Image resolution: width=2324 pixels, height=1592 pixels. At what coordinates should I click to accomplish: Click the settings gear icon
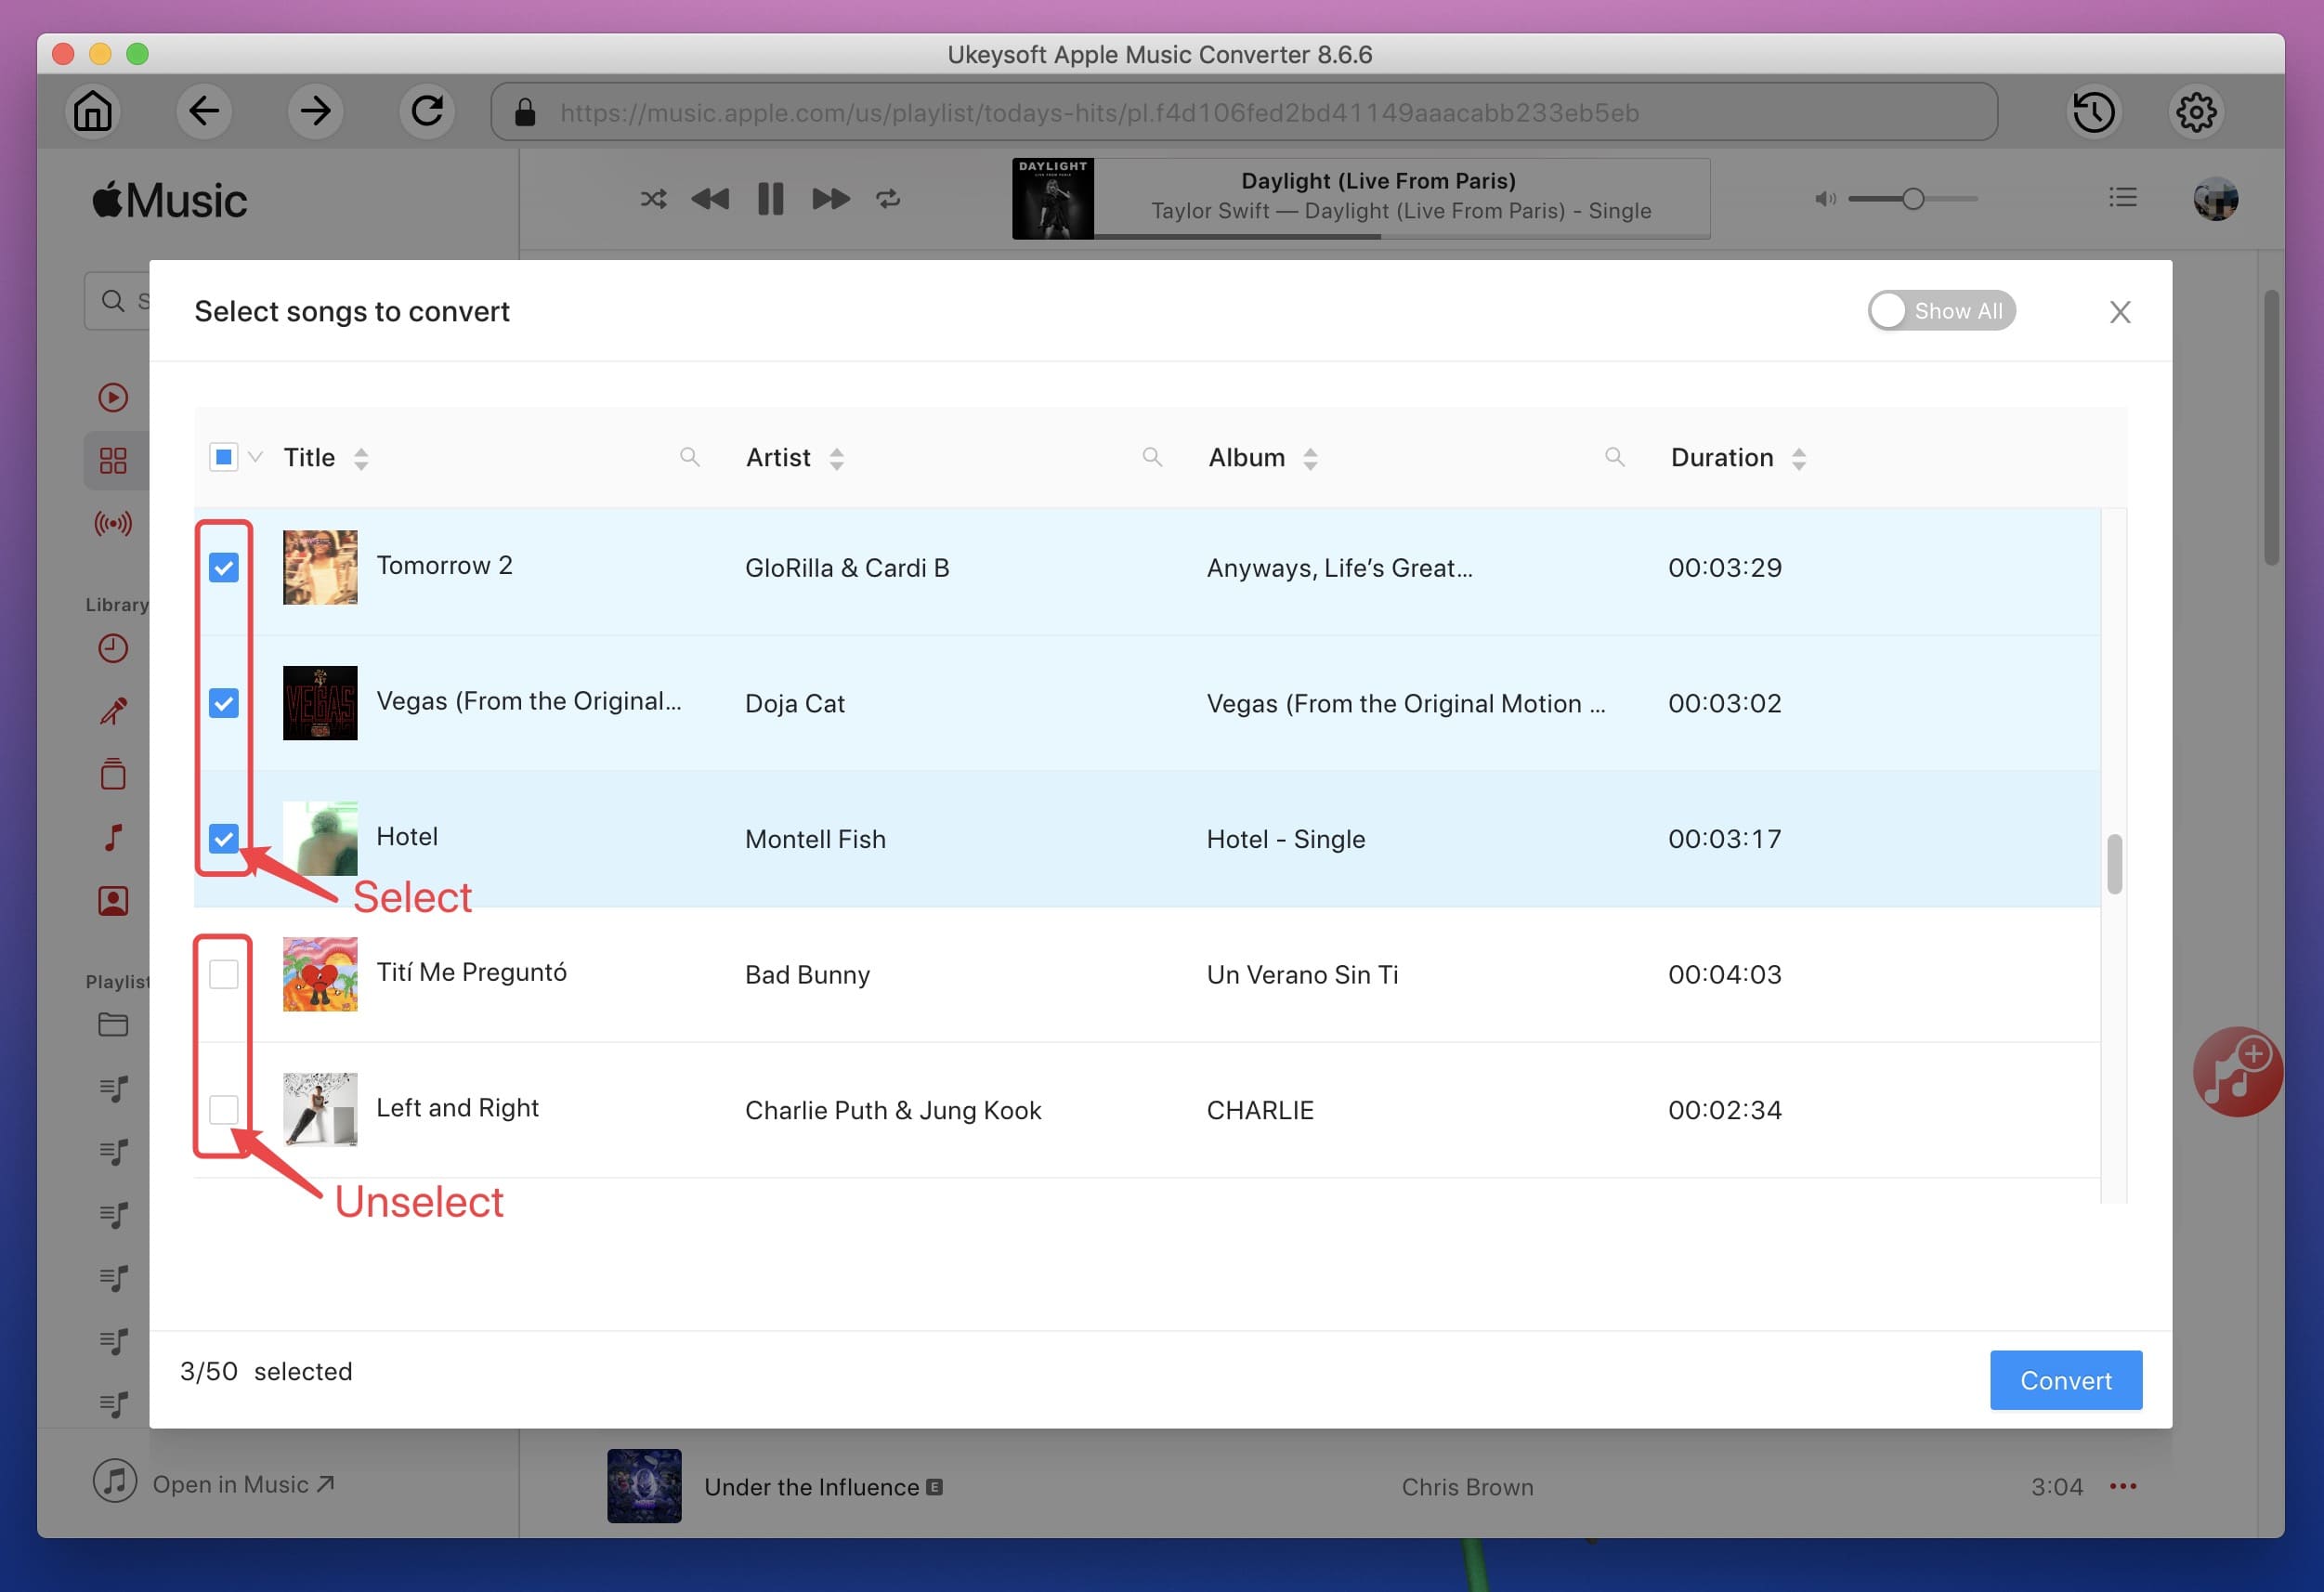(x=2200, y=111)
